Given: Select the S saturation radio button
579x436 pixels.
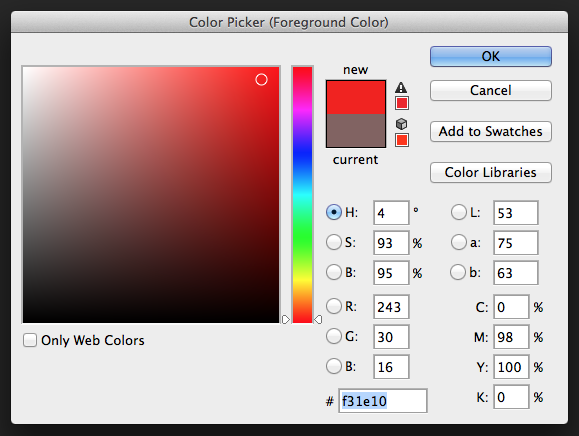Looking at the screenshot, I should 334,243.
